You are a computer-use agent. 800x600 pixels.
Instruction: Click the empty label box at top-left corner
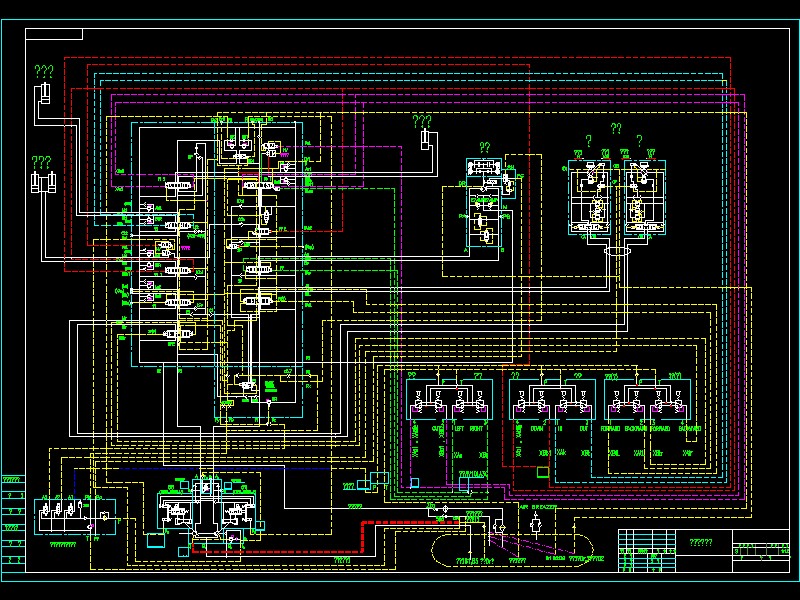[54, 34]
